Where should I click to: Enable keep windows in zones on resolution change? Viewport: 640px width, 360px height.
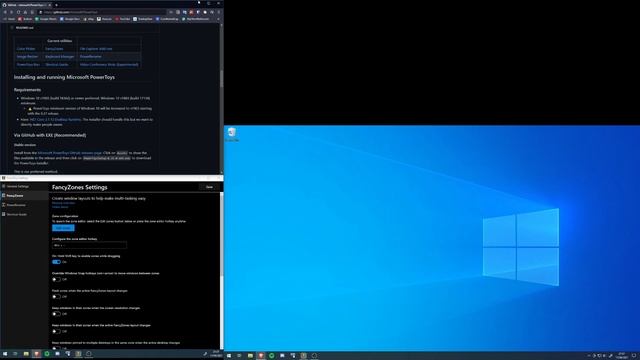pos(56,314)
